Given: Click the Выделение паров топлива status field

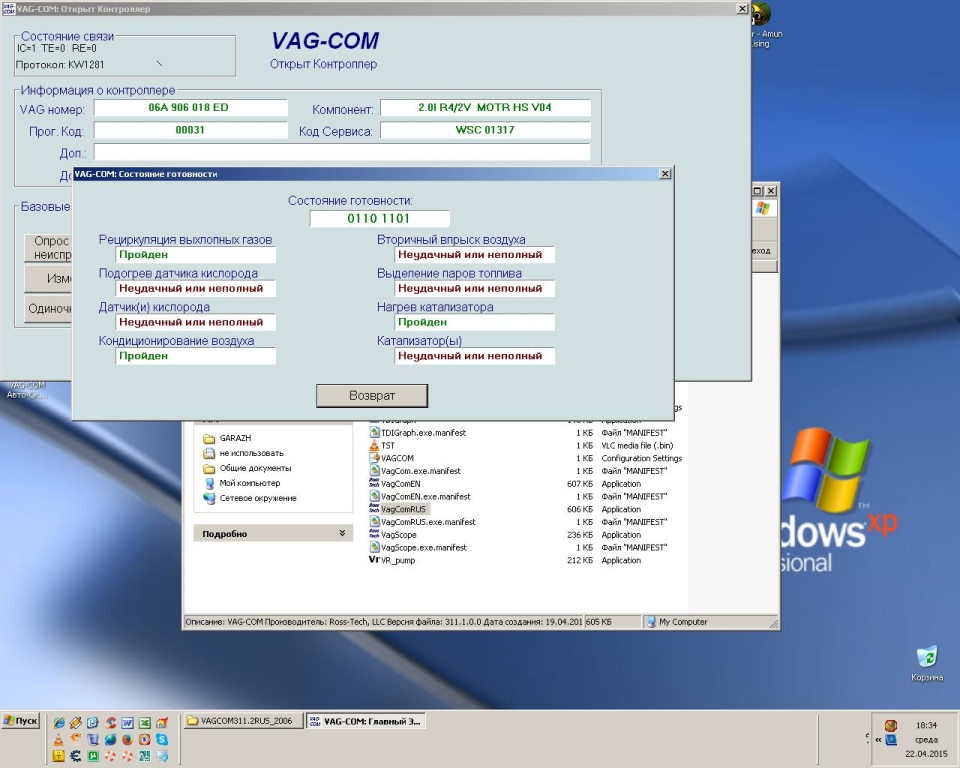Looking at the screenshot, I should (474, 288).
